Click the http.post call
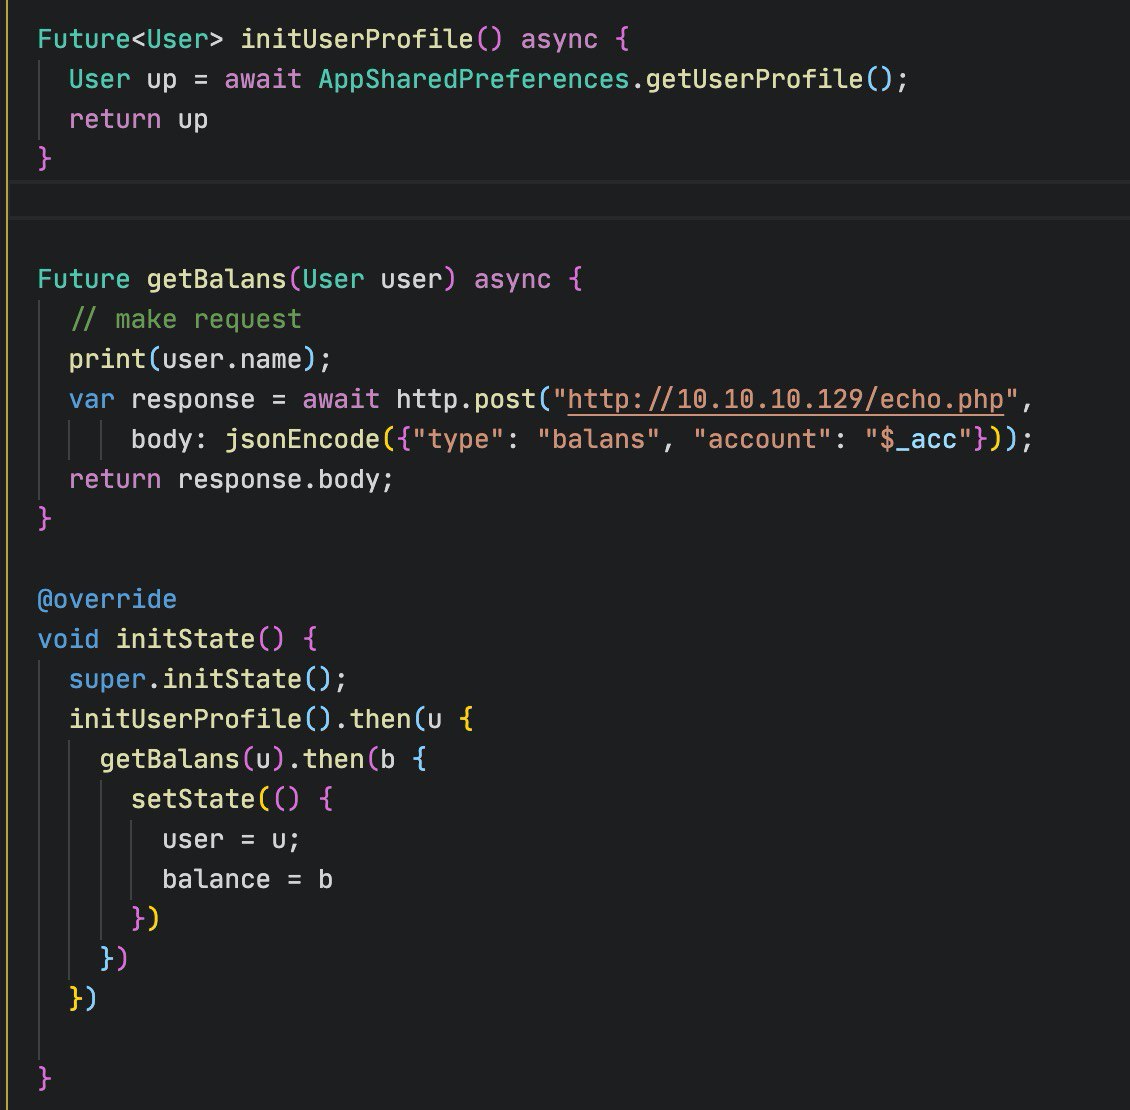 click(x=466, y=399)
